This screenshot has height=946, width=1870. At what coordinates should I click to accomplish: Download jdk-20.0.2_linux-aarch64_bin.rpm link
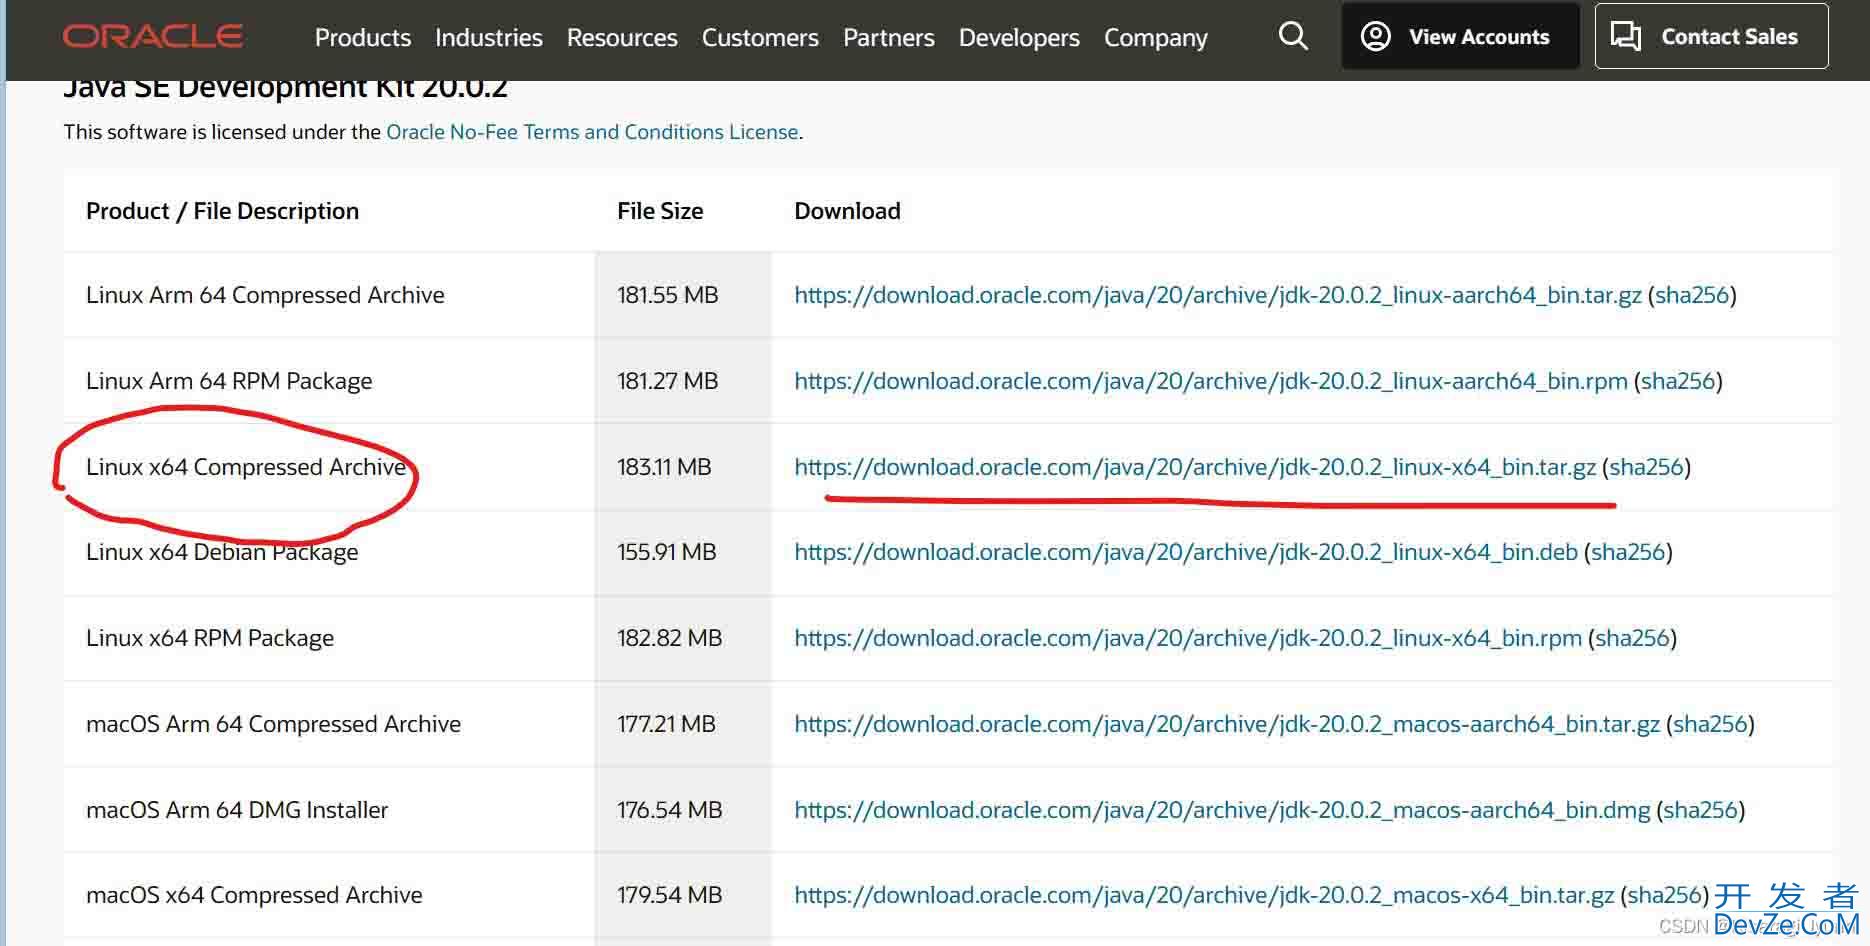pyautogui.click(x=1211, y=381)
